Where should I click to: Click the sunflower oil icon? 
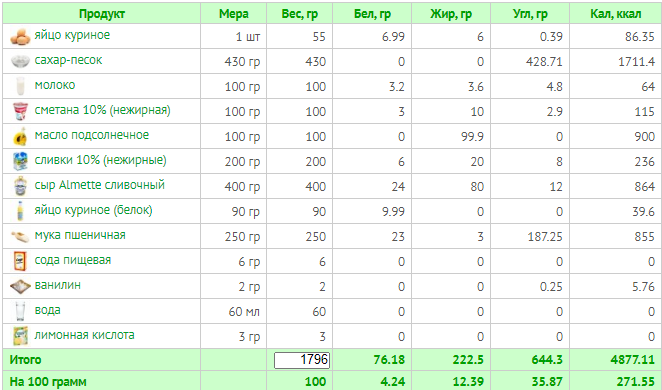pos(20,136)
